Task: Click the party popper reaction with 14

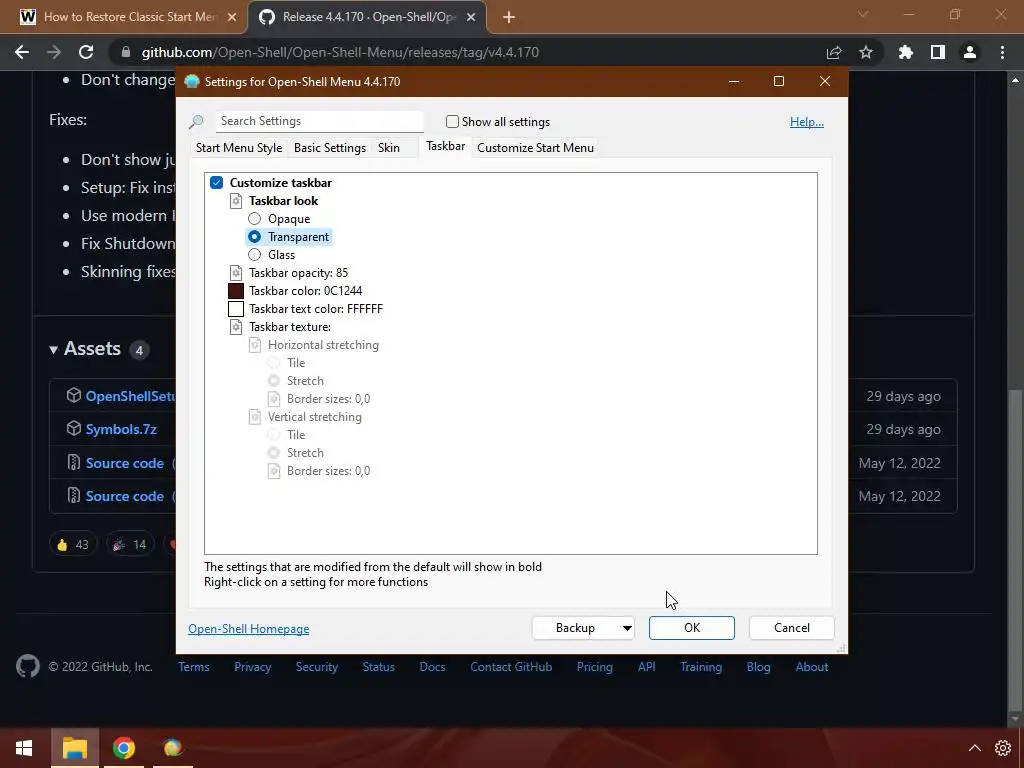Action: click(130, 544)
